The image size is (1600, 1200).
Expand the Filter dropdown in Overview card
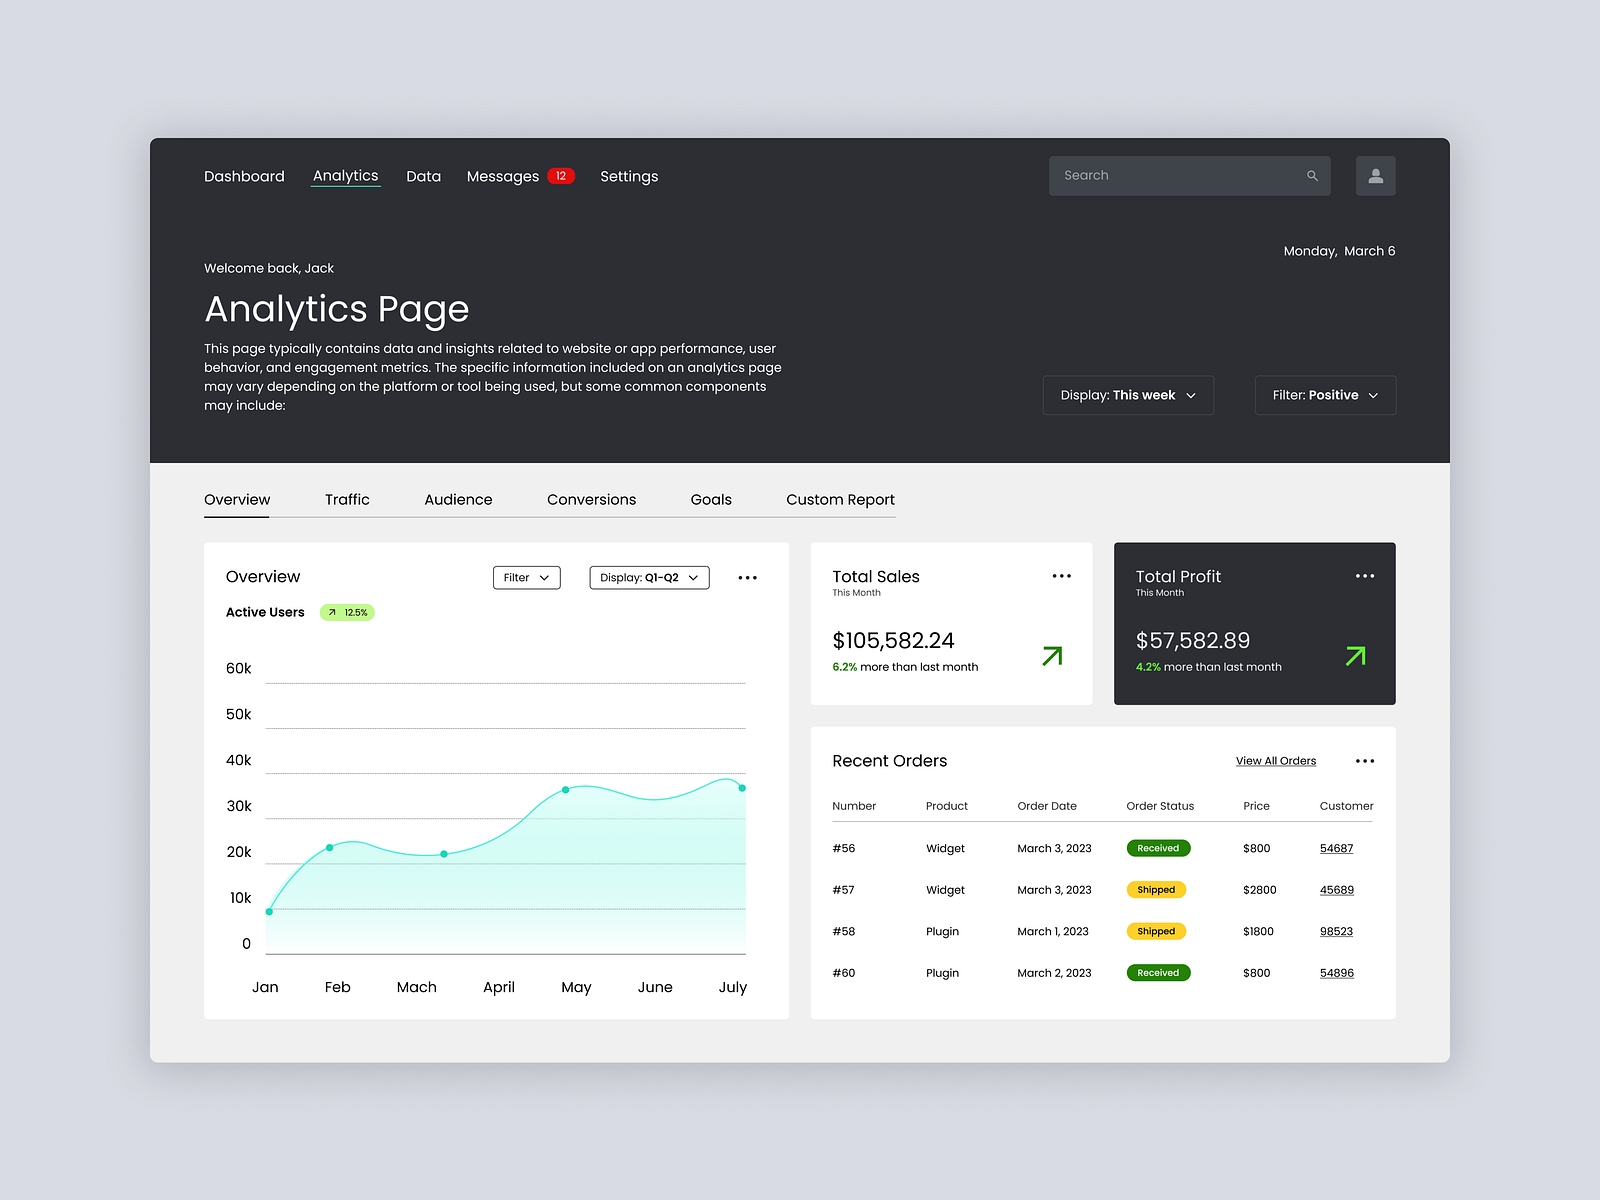pos(526,577)
